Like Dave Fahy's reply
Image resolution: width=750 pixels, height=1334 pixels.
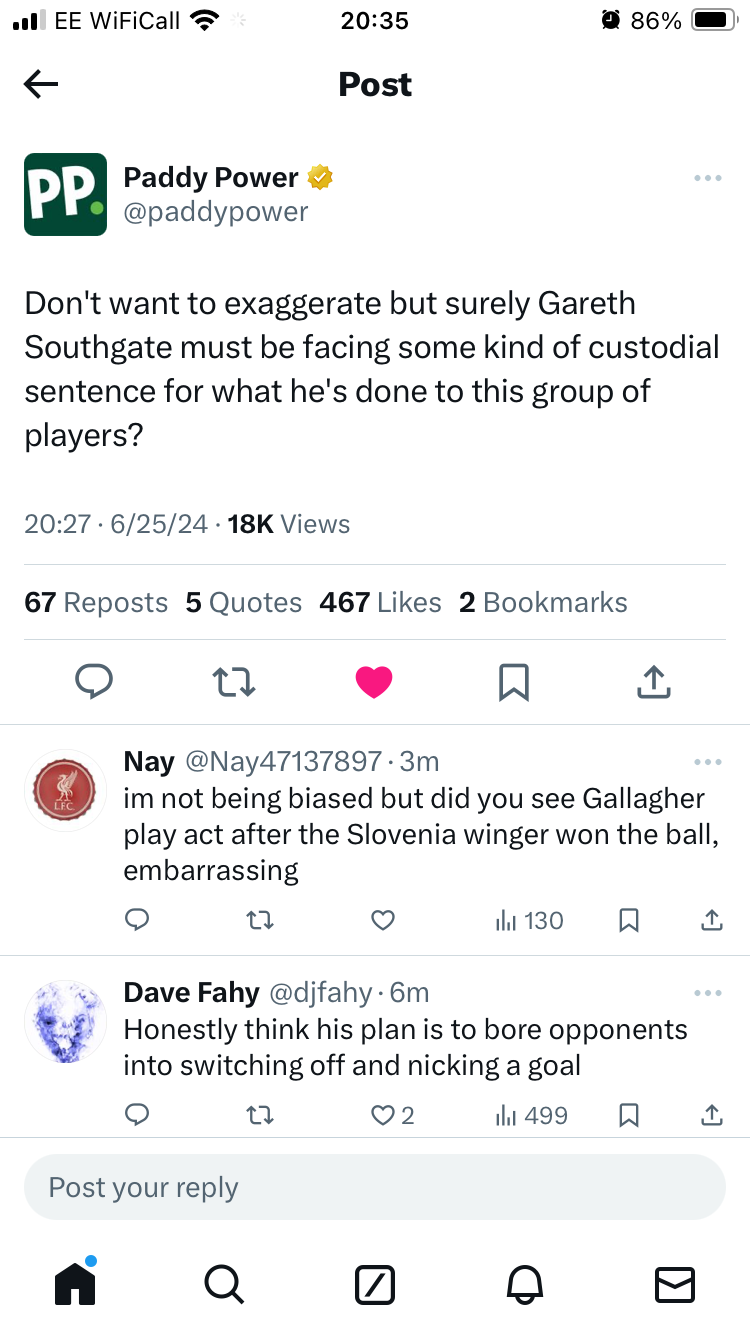(x=383, y=1114)
